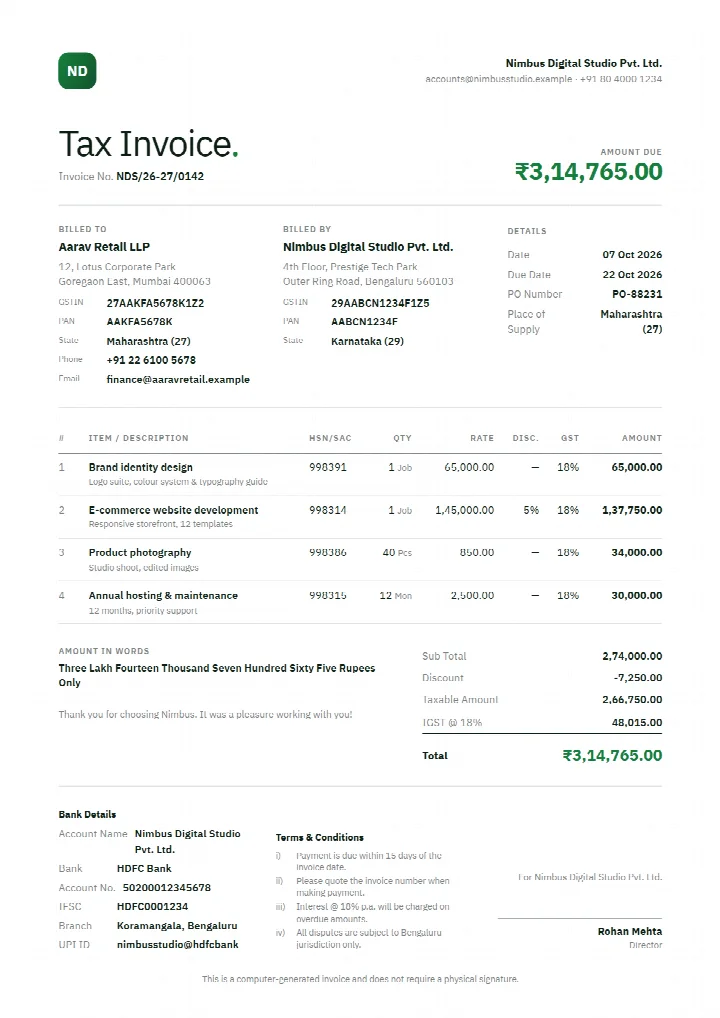The width and height of the screenshot is (720, 1018).
Task: Select UPI ID nimbusstudio@hdfcbank
Action: point(178,945)
